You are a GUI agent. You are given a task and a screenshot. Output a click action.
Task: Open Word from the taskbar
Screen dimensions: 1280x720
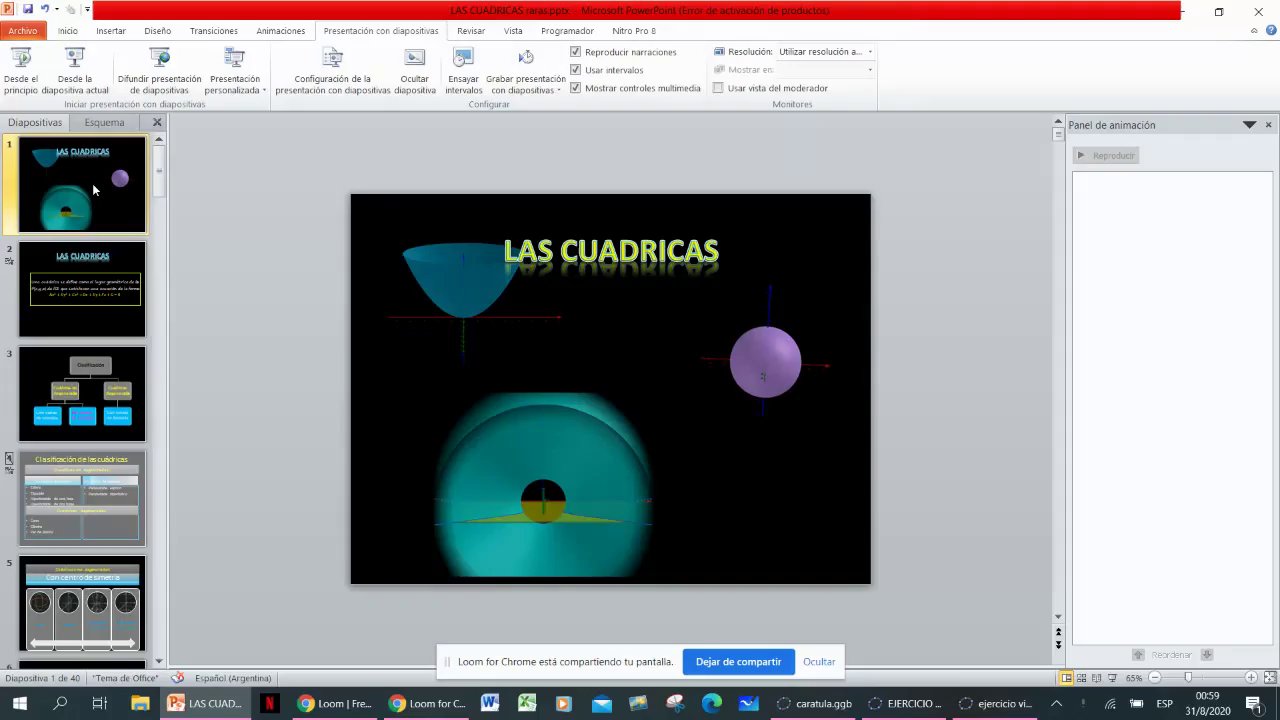[490, 703]
